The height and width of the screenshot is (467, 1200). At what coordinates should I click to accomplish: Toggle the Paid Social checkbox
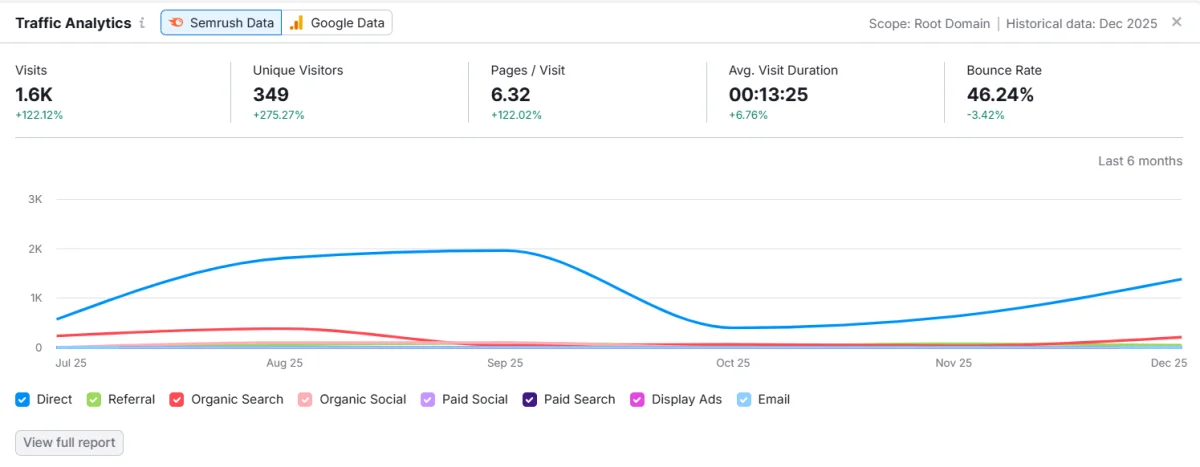tap(427, 399)
